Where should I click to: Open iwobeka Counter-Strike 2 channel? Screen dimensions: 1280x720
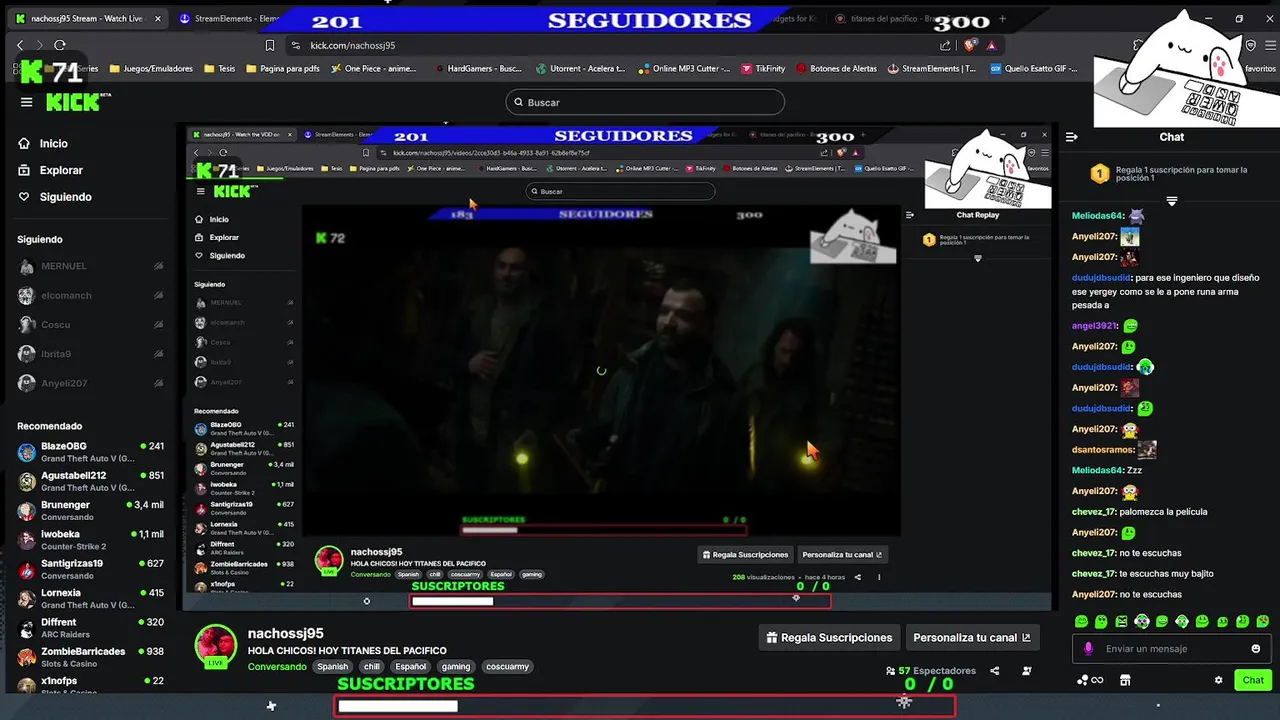click(x=90, y=540)
